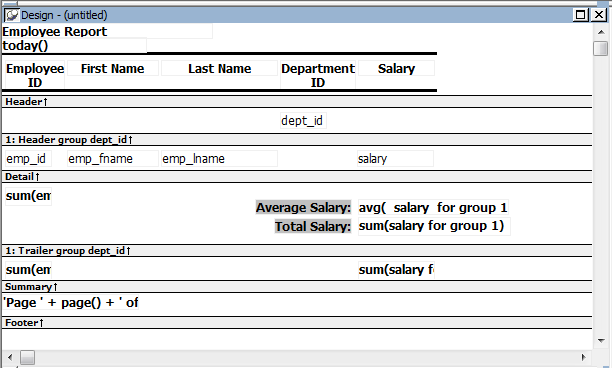The image size is (612, 368).
Task: Select the dept_id column in group header
Action: coord(303,121)
